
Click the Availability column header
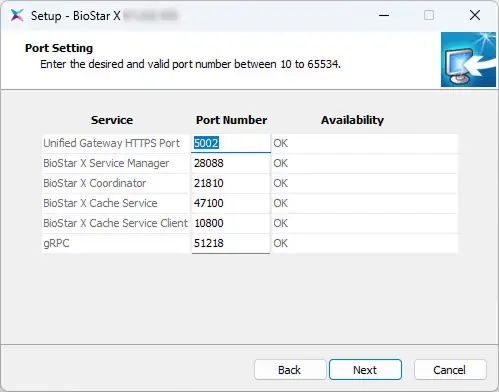point(352,120)
